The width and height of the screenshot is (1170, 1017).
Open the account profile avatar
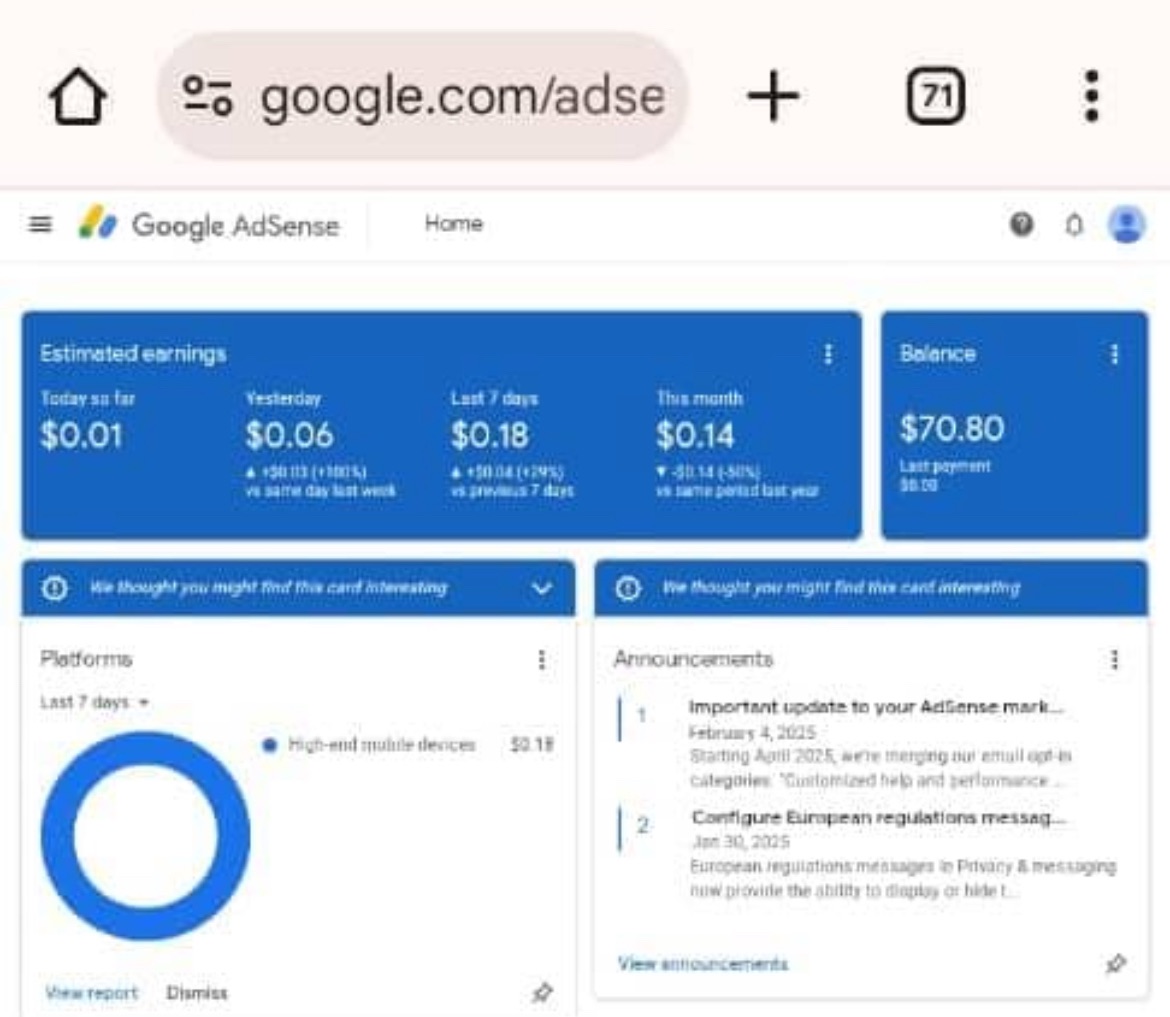1127,225
